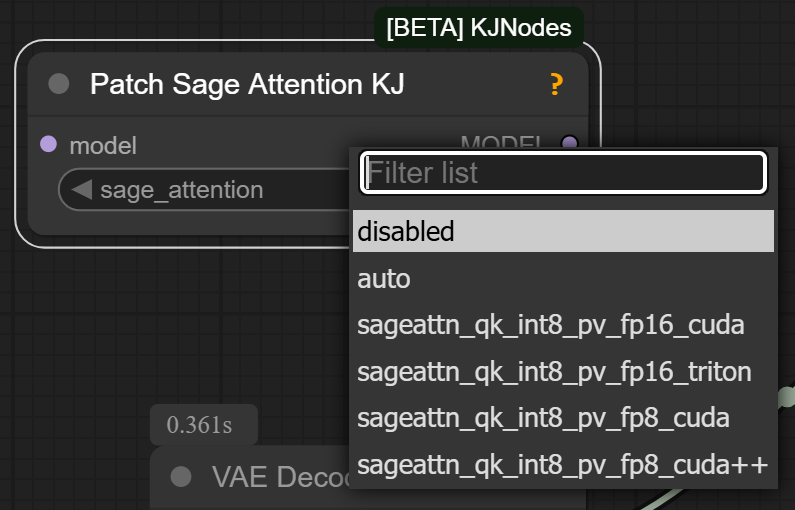Focus the Filter list search box
Viewport: 795px width, 510px height.
click(563, 172)
